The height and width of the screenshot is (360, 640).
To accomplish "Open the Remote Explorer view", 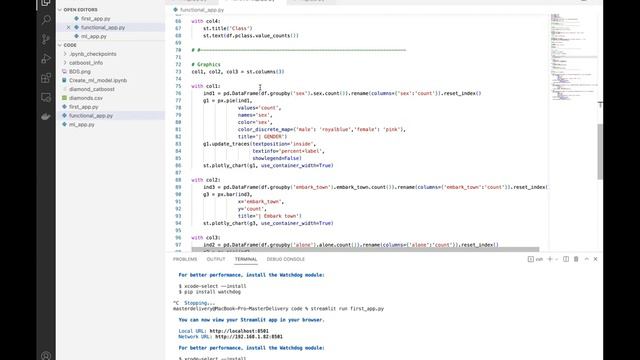I will 46,97.
